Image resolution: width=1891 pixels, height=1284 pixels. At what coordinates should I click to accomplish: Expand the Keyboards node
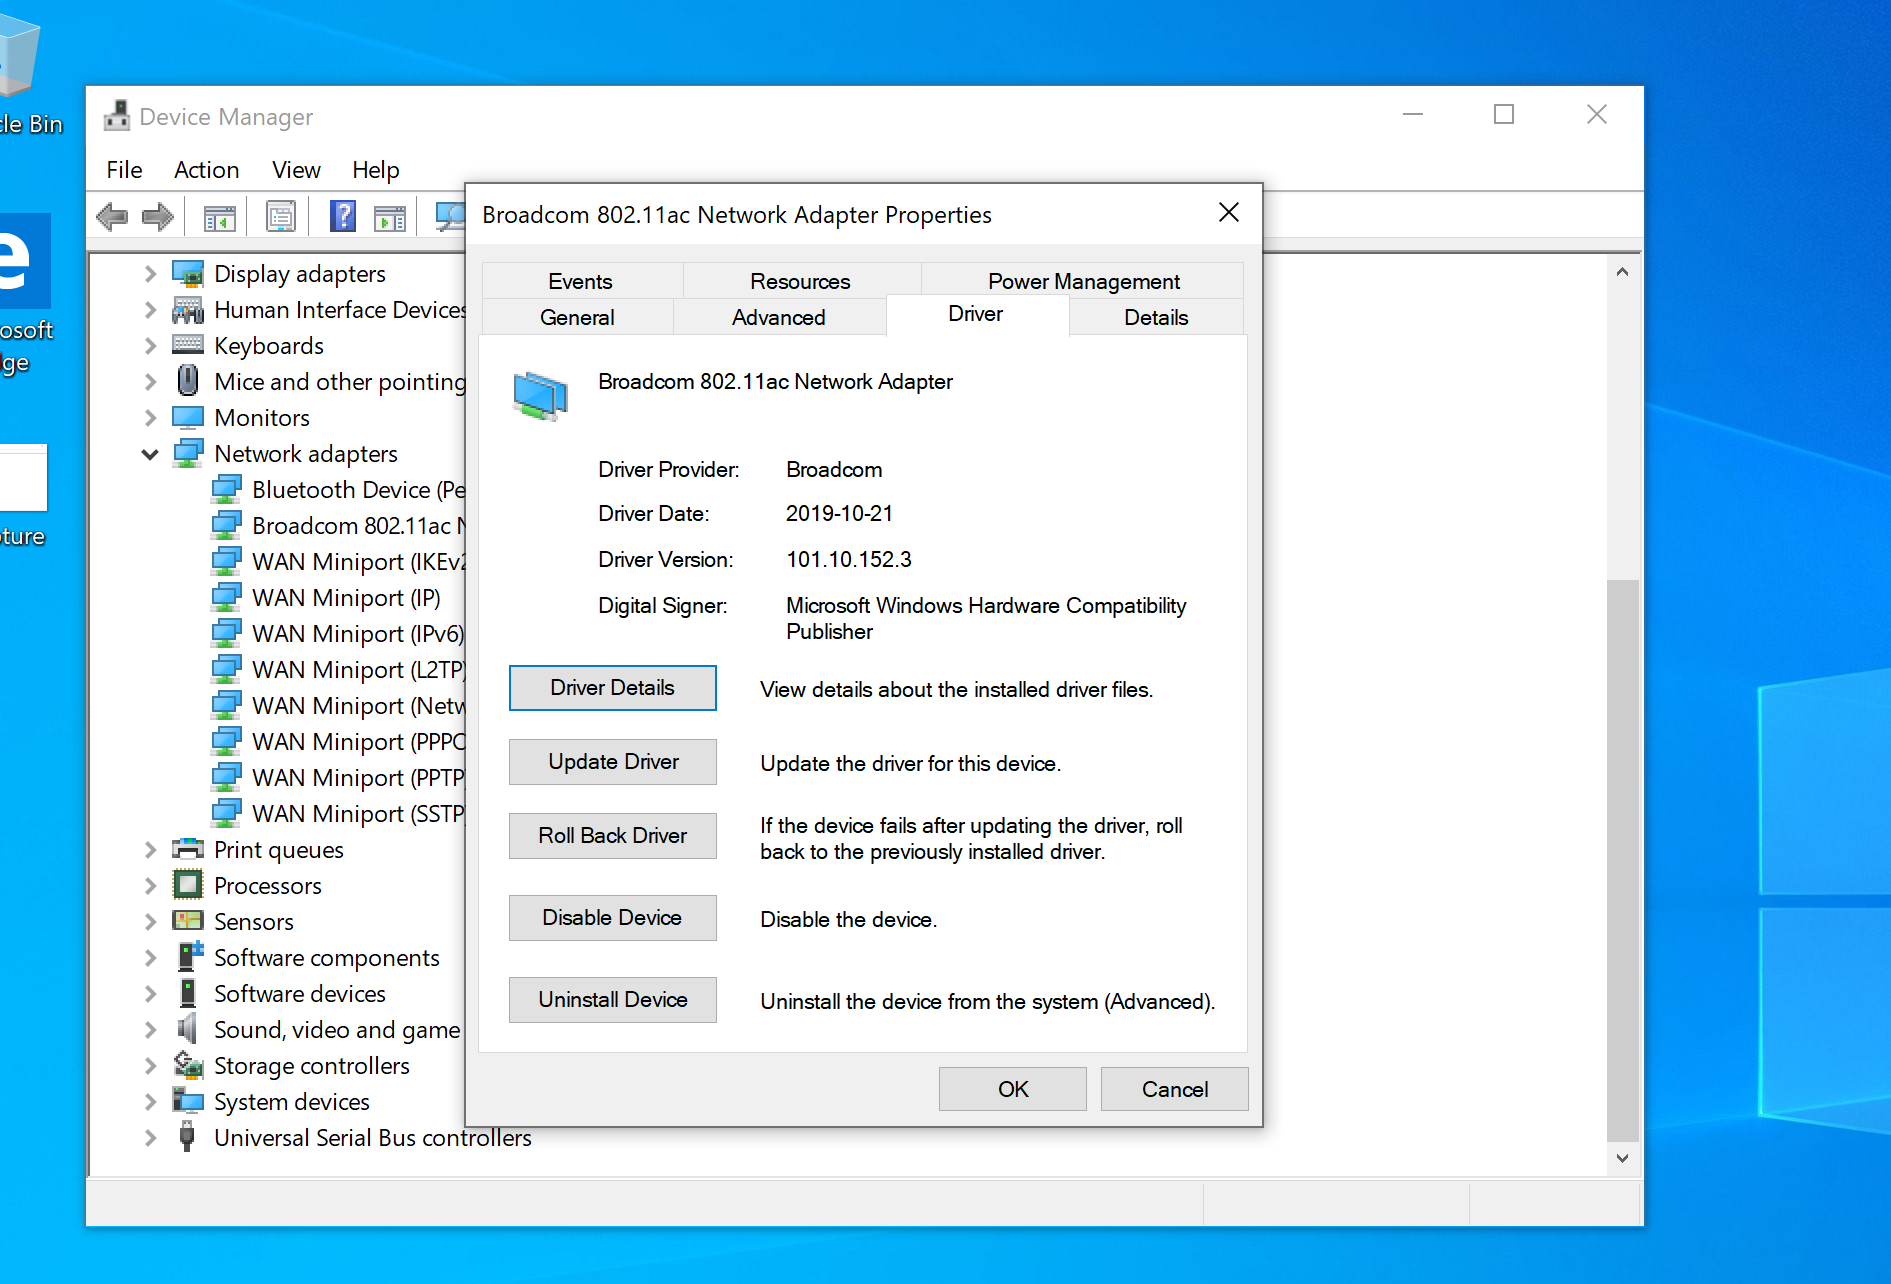[150, 345]
